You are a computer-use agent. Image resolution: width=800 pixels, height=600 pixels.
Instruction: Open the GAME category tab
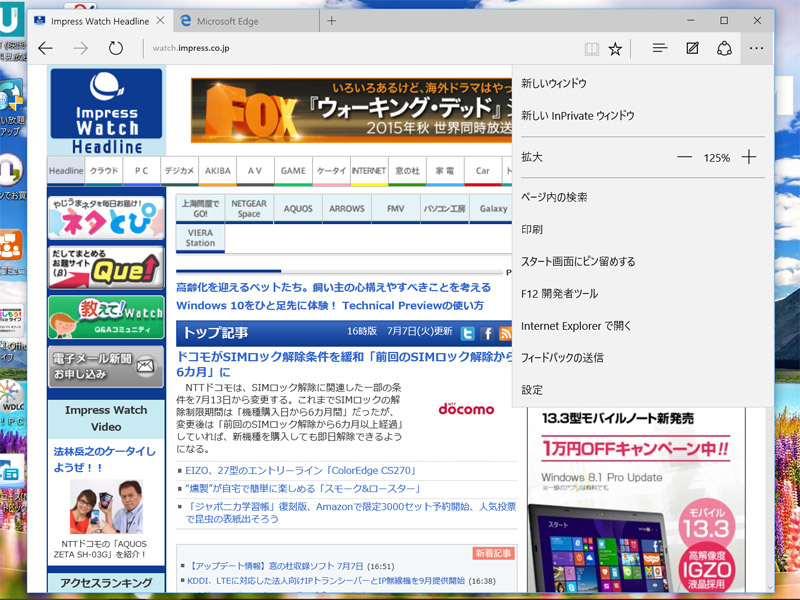coord(293,171)
